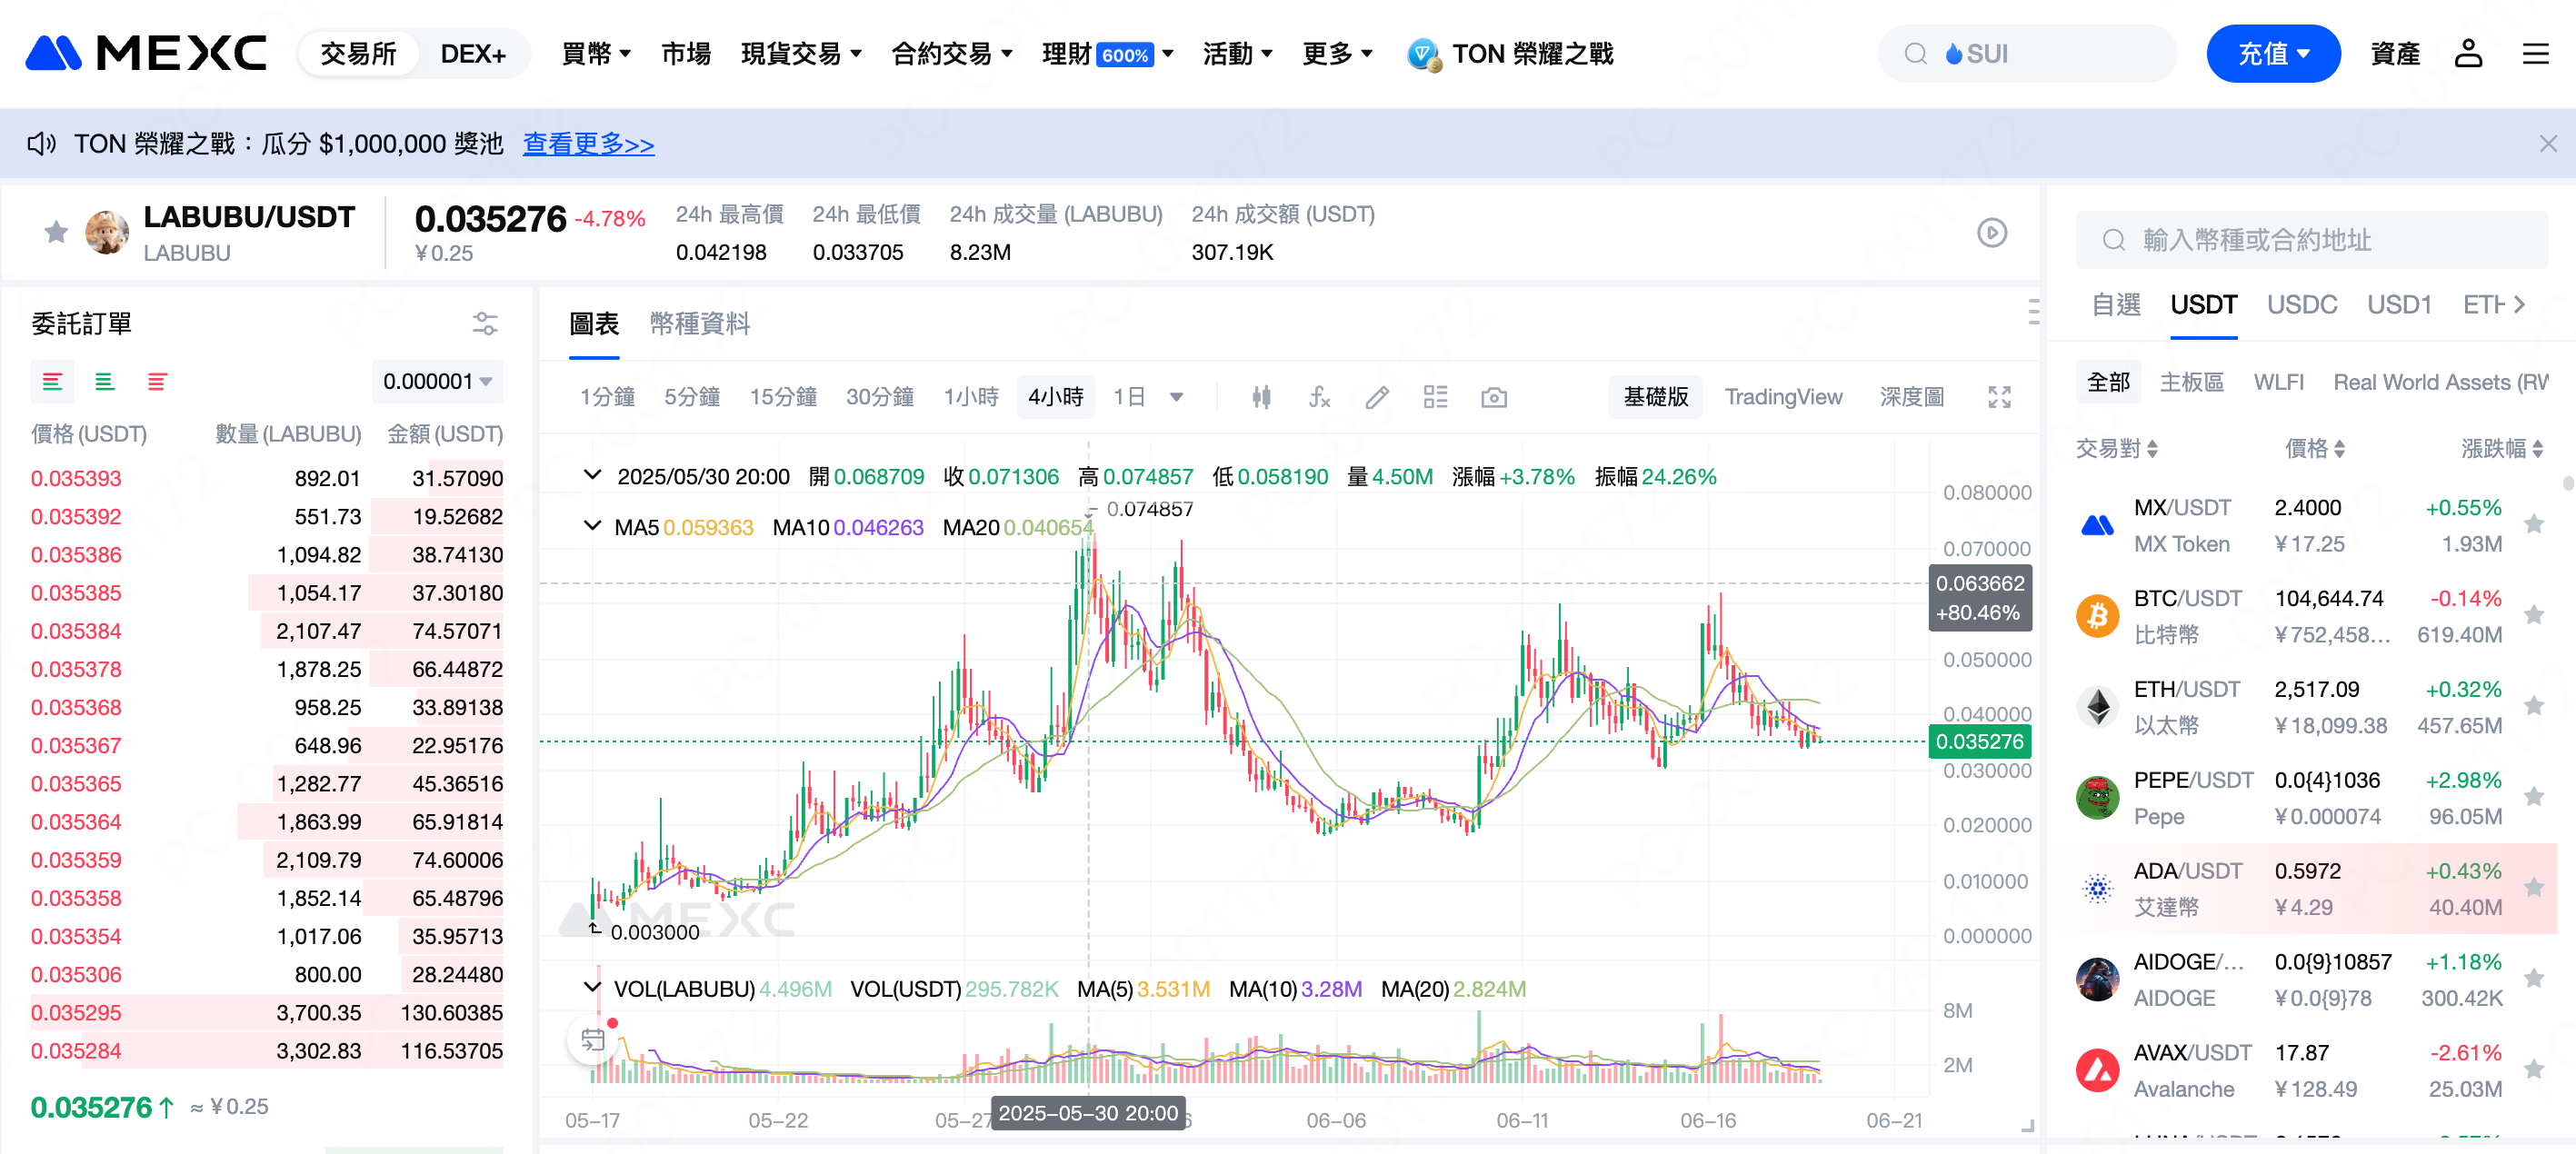Open the 合約交易 dropdown menu
The width and height of the screenshot is (2576, 1154).
point(952,53)
